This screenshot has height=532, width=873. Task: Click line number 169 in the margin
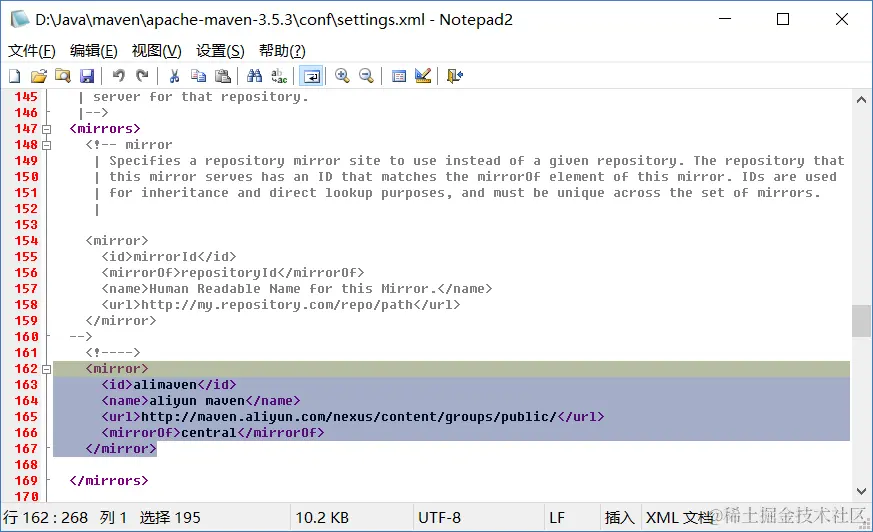pyautogui.click(x=26, y=481)
